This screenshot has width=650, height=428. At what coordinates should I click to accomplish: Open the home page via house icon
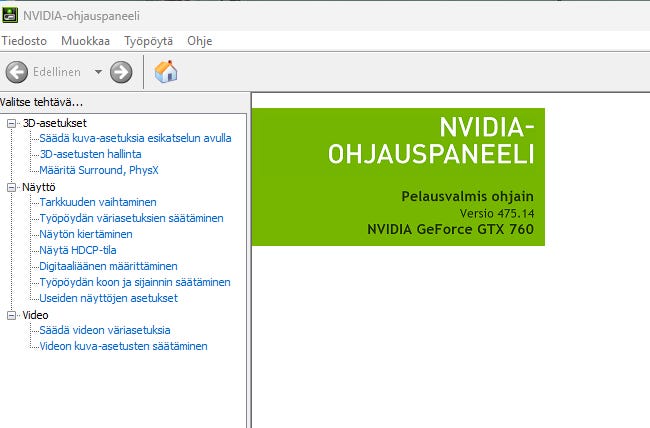(x=166, y=71)
